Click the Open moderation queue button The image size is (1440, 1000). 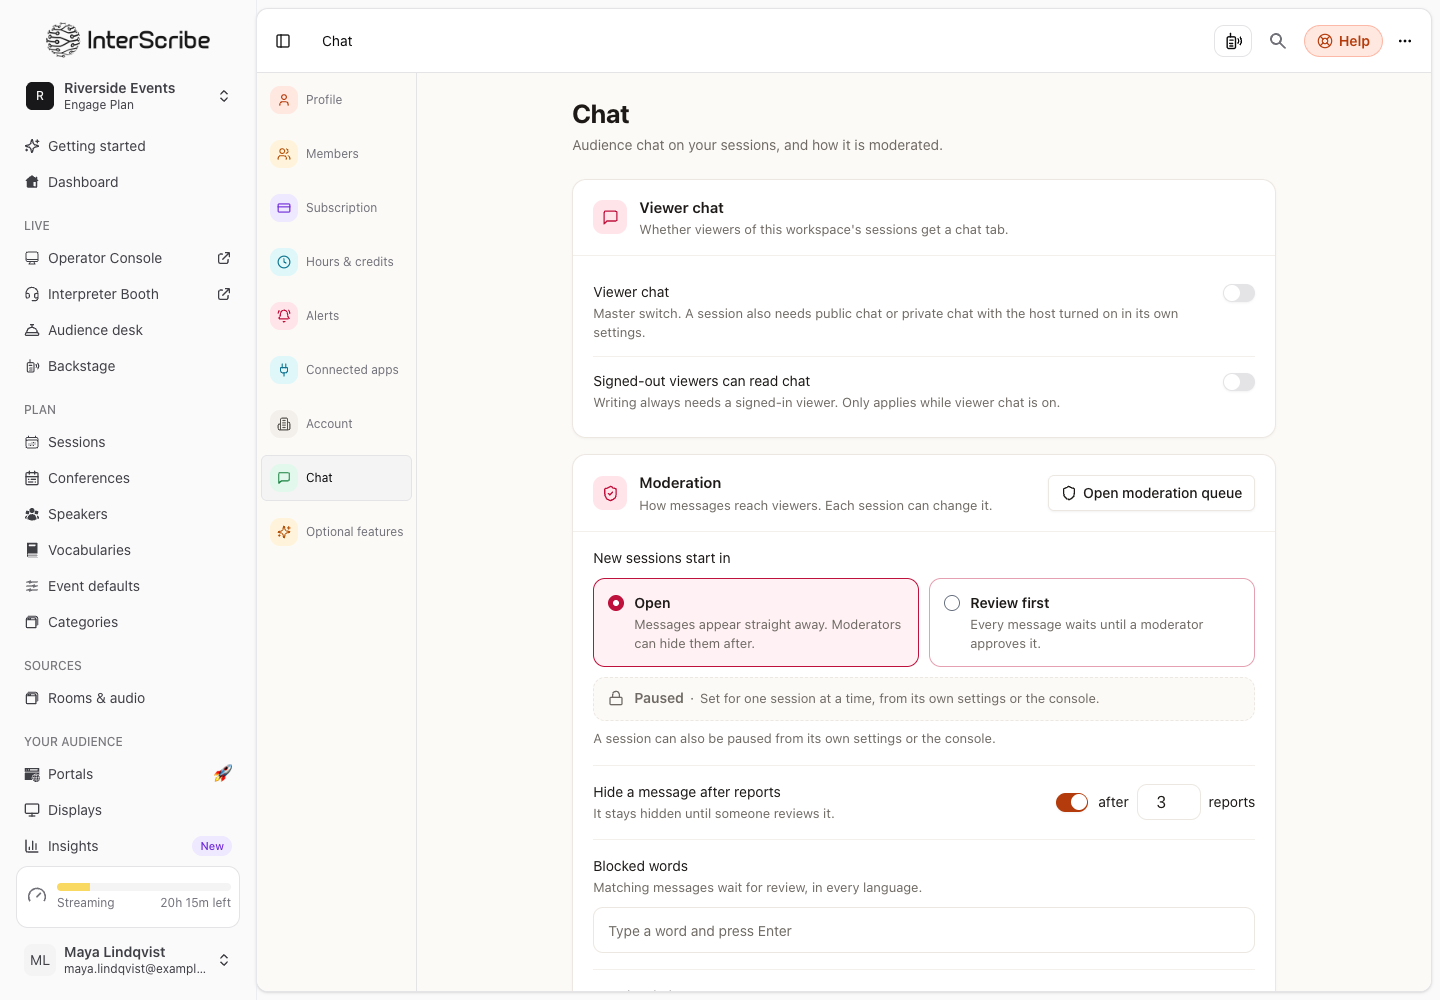(x=1151, y=493)
